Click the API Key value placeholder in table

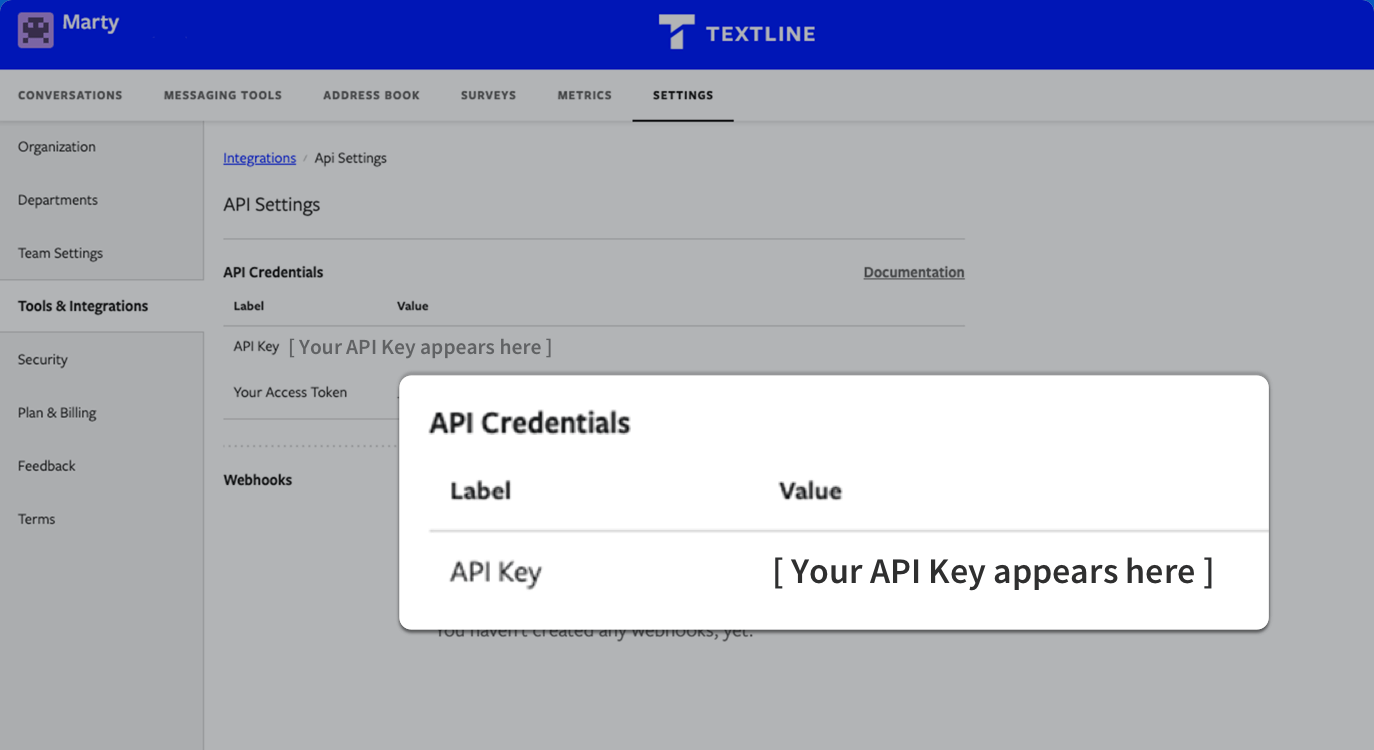coord(420,347)
